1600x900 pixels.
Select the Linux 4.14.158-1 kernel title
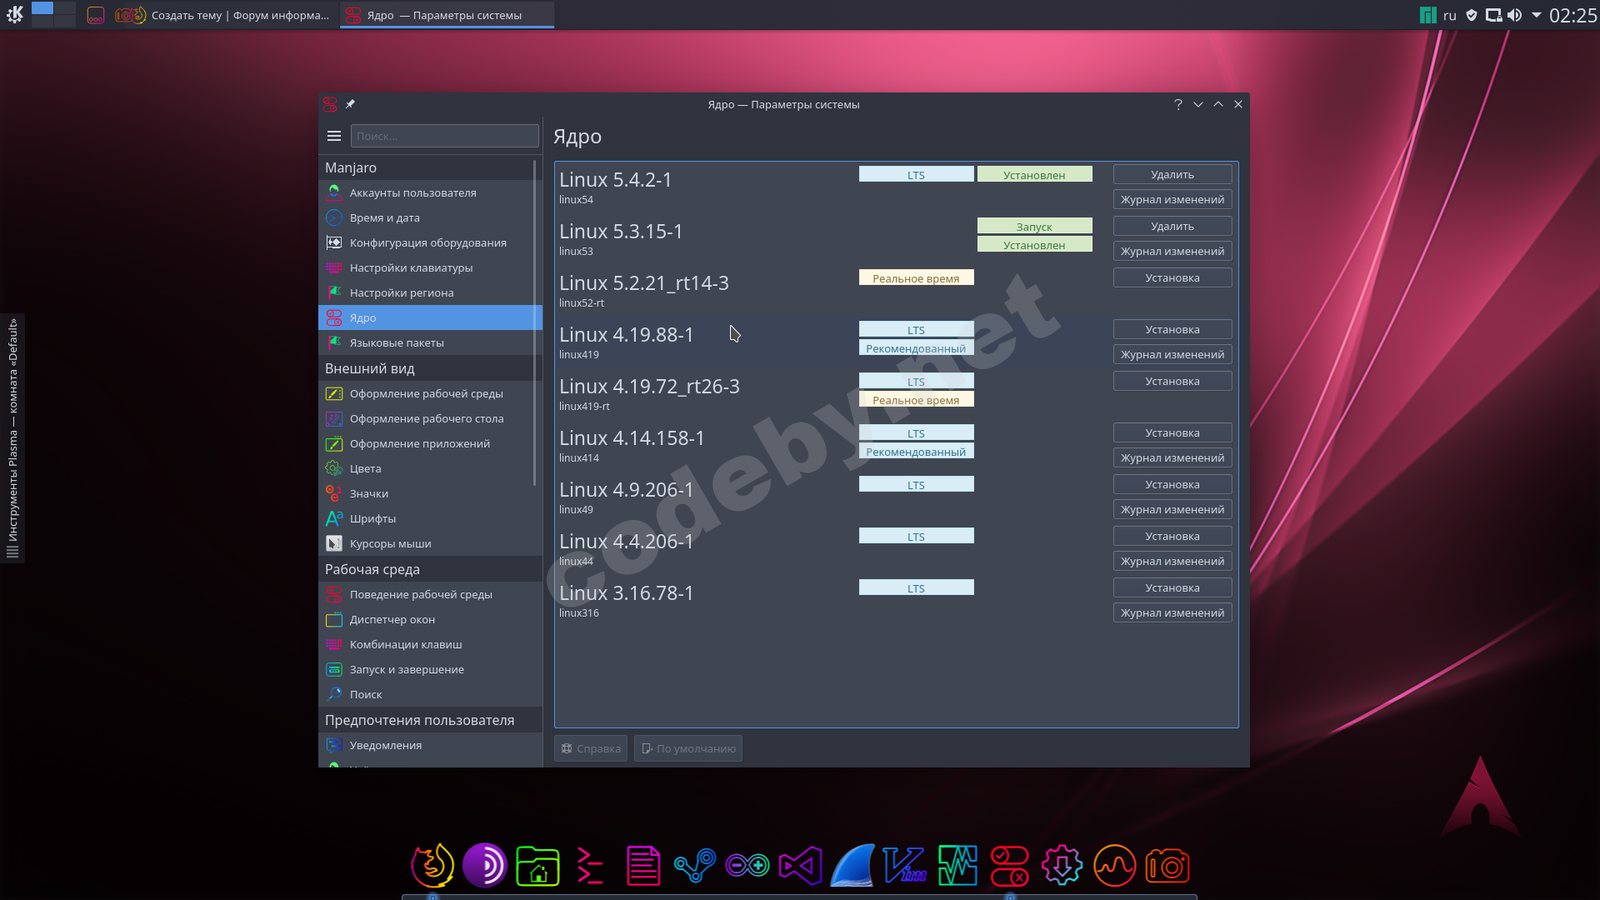pos(632,438)
